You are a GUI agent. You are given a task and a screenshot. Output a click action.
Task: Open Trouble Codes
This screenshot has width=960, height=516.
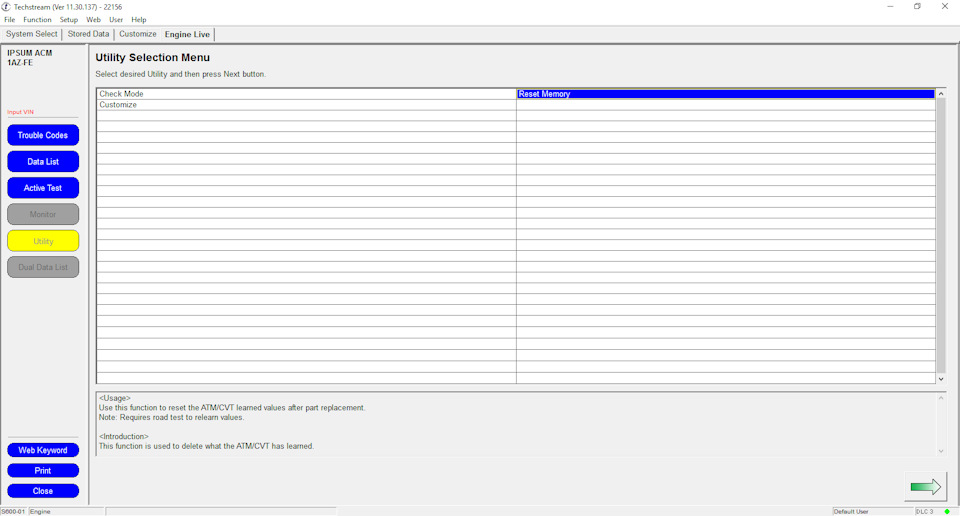point(43,135)
